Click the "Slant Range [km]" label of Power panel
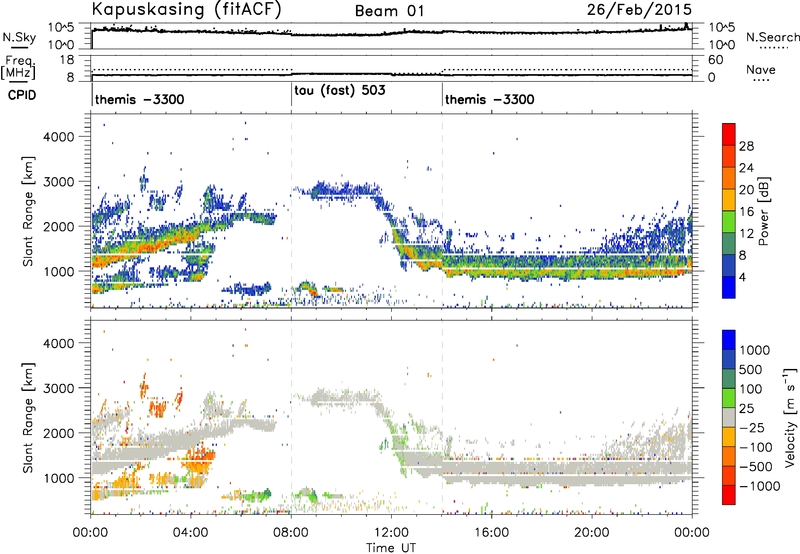Screen dimensions: 800x554 [x=28, y=211]
